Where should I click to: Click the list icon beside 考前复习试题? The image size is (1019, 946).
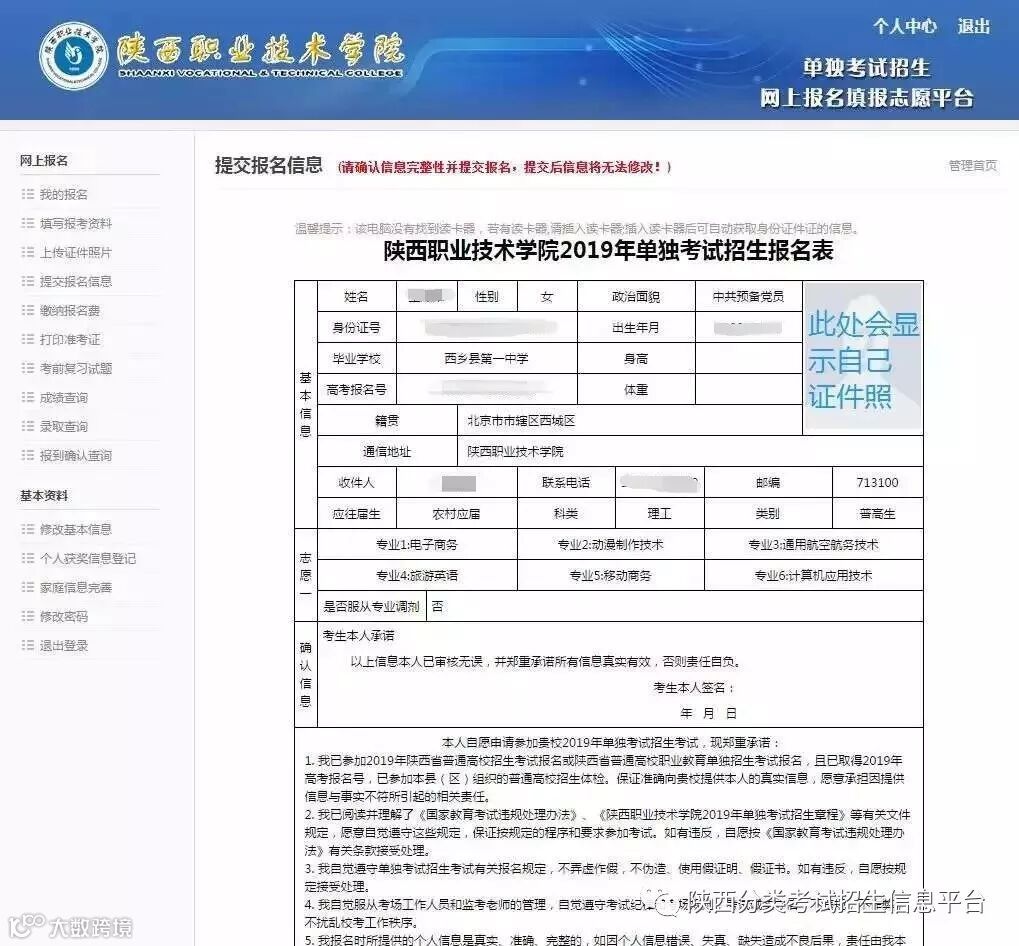pyautogui.click(x=27, y=368)
